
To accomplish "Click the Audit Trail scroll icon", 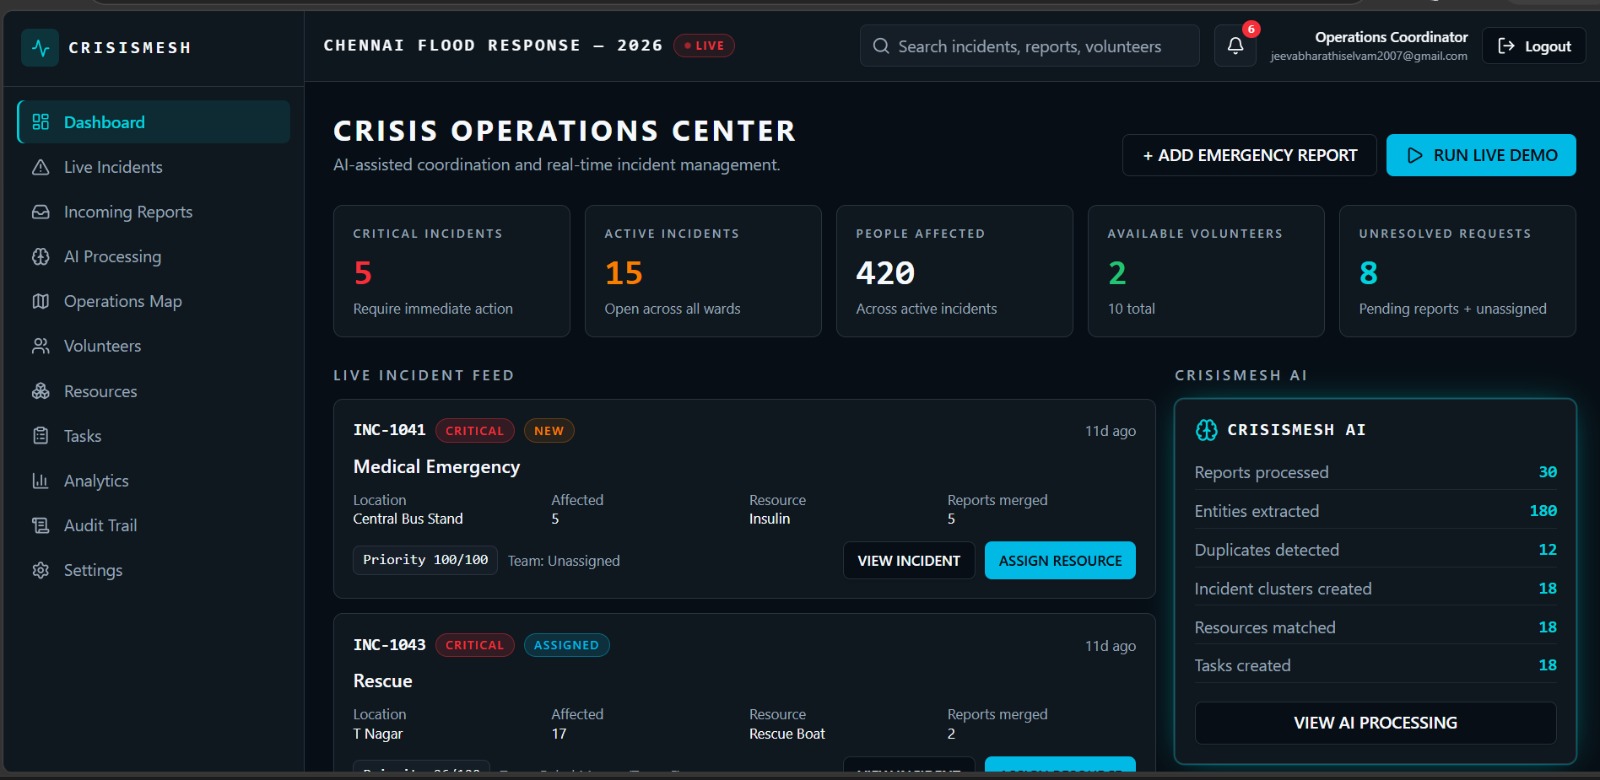I will [x=41, y=525].
